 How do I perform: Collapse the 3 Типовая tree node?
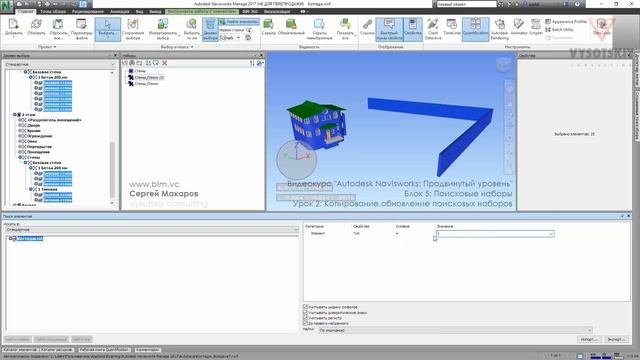[x=31, y=189]
